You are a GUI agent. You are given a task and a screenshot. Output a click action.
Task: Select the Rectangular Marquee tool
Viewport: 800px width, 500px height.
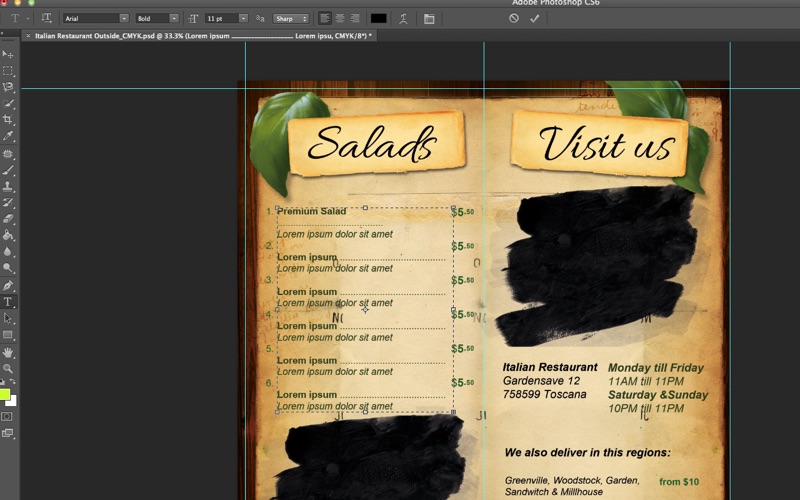tap(8, 70)
